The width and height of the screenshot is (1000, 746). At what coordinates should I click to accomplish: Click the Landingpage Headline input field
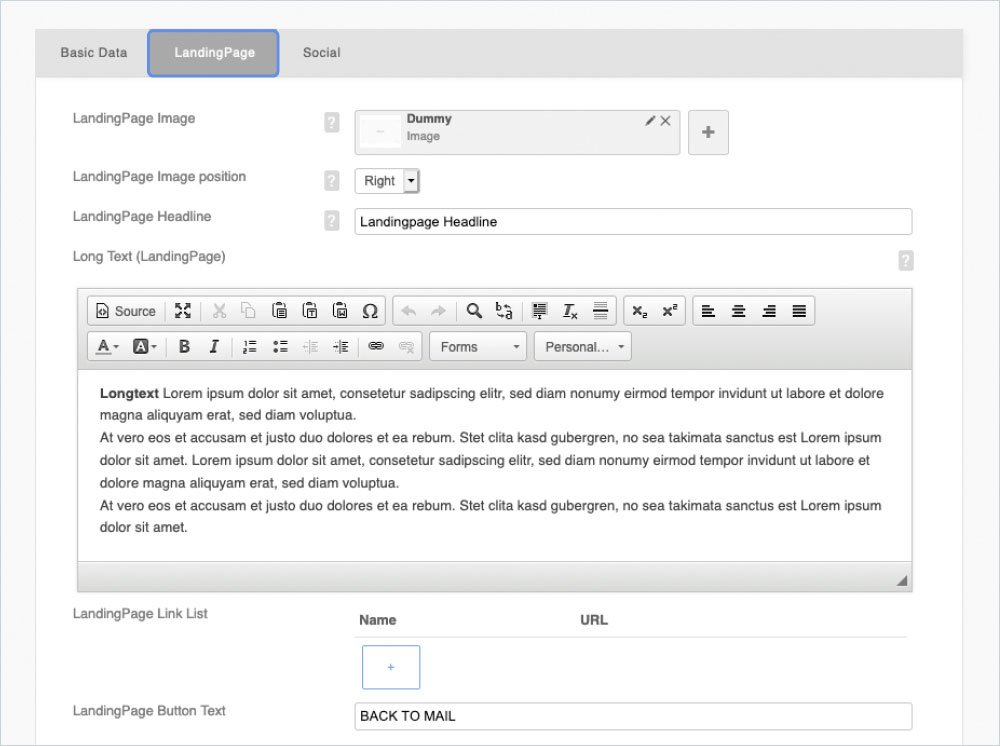633,222
